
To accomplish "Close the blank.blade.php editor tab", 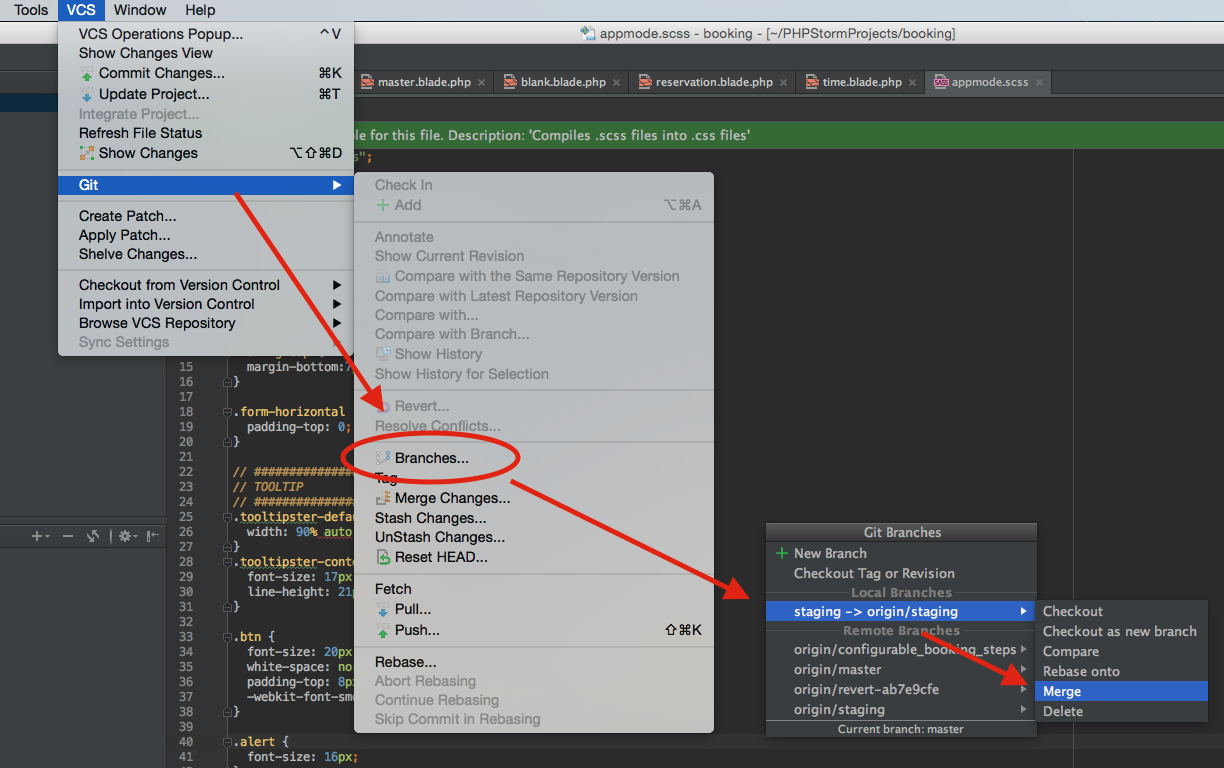I will pyautogui.click(x=617, y=82).
